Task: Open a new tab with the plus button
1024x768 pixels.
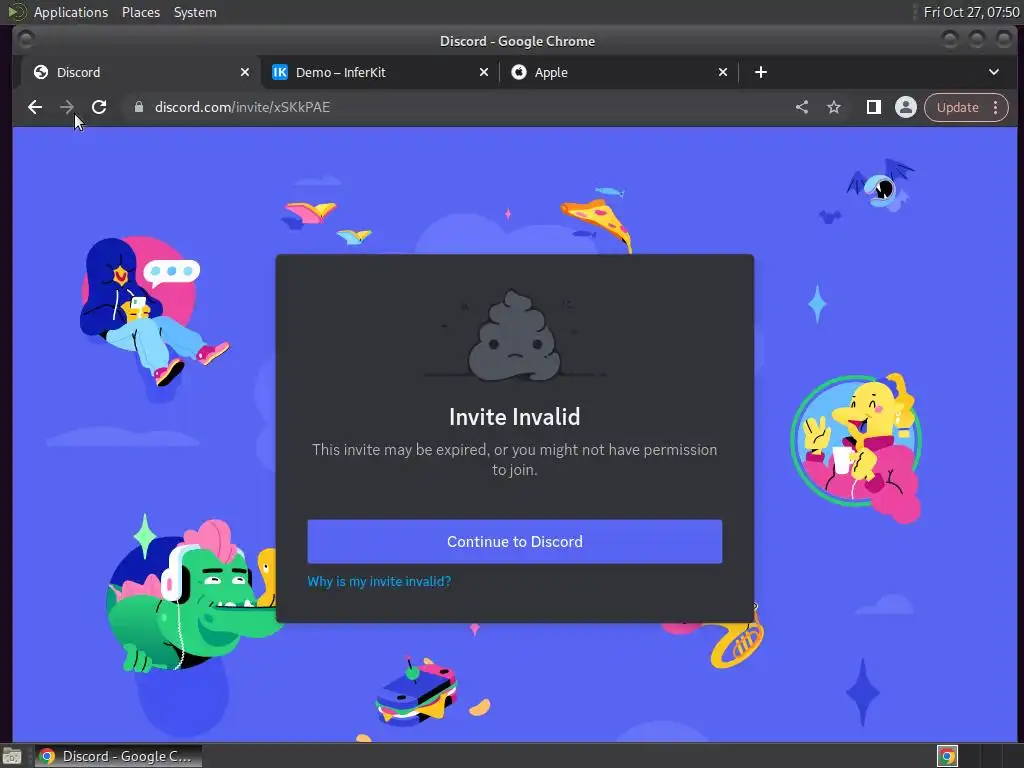Action: click(761, 72)
